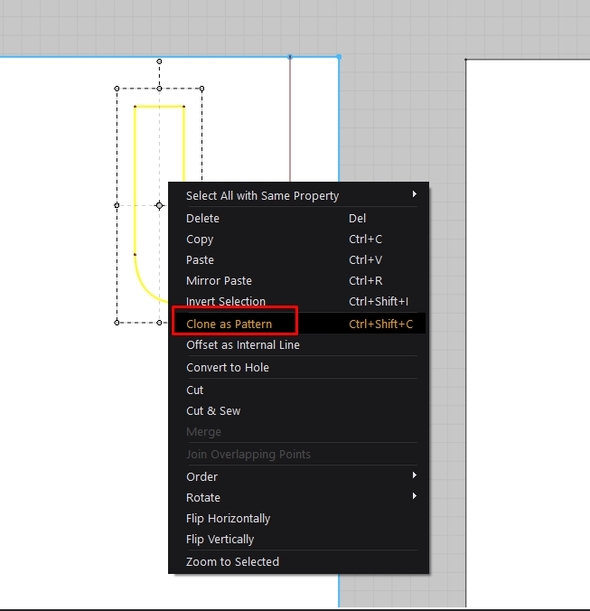
Task: Select Cut & Sew option
Action: coord(299,411)
